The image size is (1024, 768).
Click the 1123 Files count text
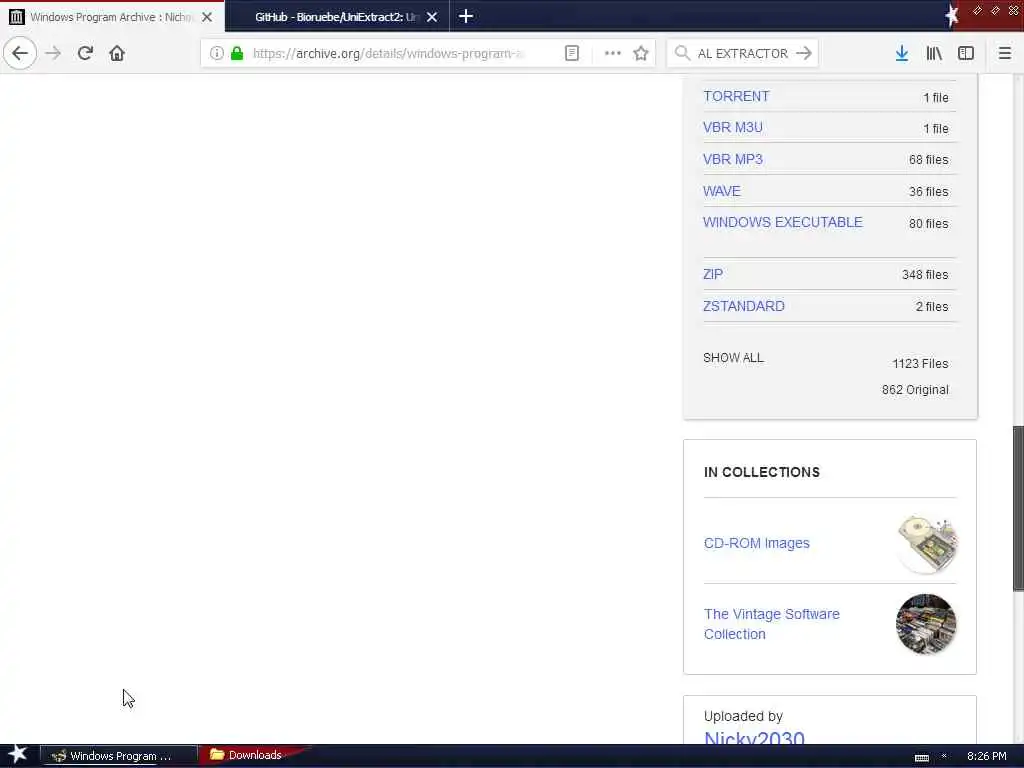click(x=920, y=364)
